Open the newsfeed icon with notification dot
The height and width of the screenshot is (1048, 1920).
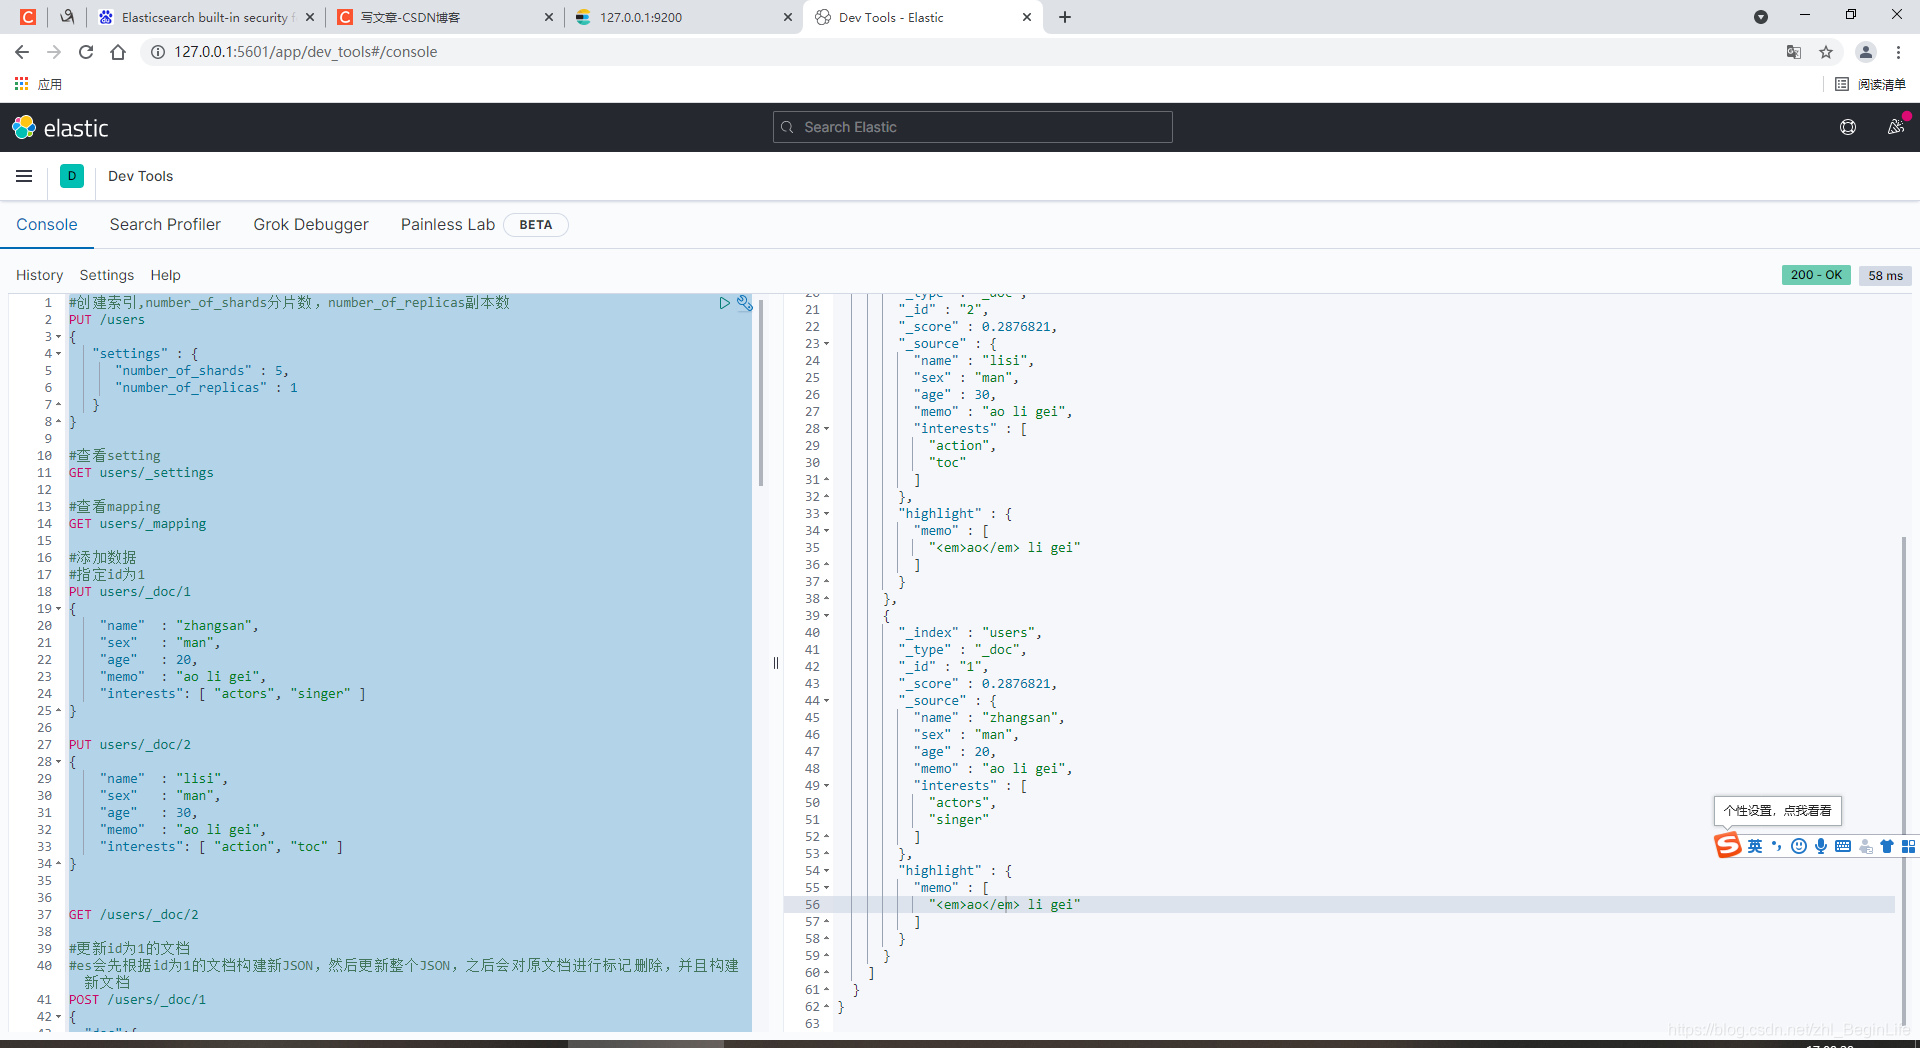(x=1896, y=127)
